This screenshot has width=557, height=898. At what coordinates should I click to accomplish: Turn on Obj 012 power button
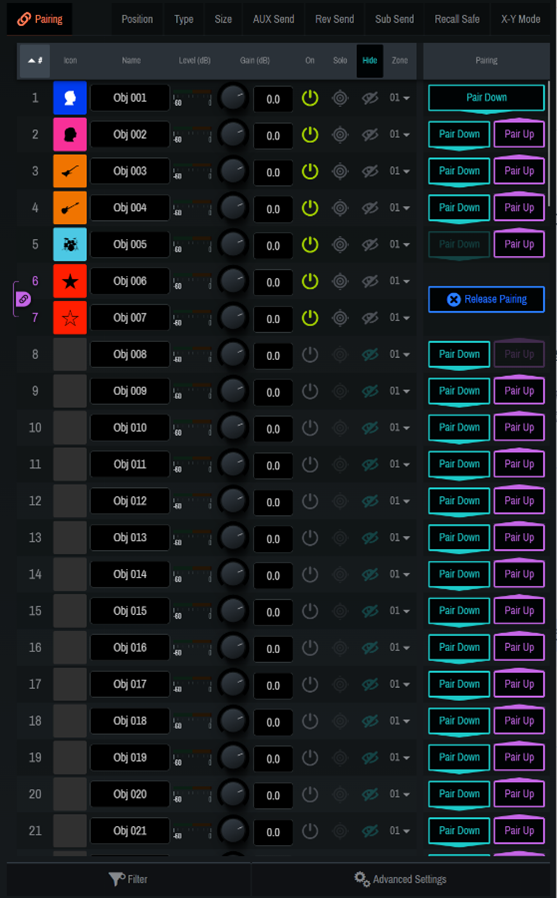point(310,501)
